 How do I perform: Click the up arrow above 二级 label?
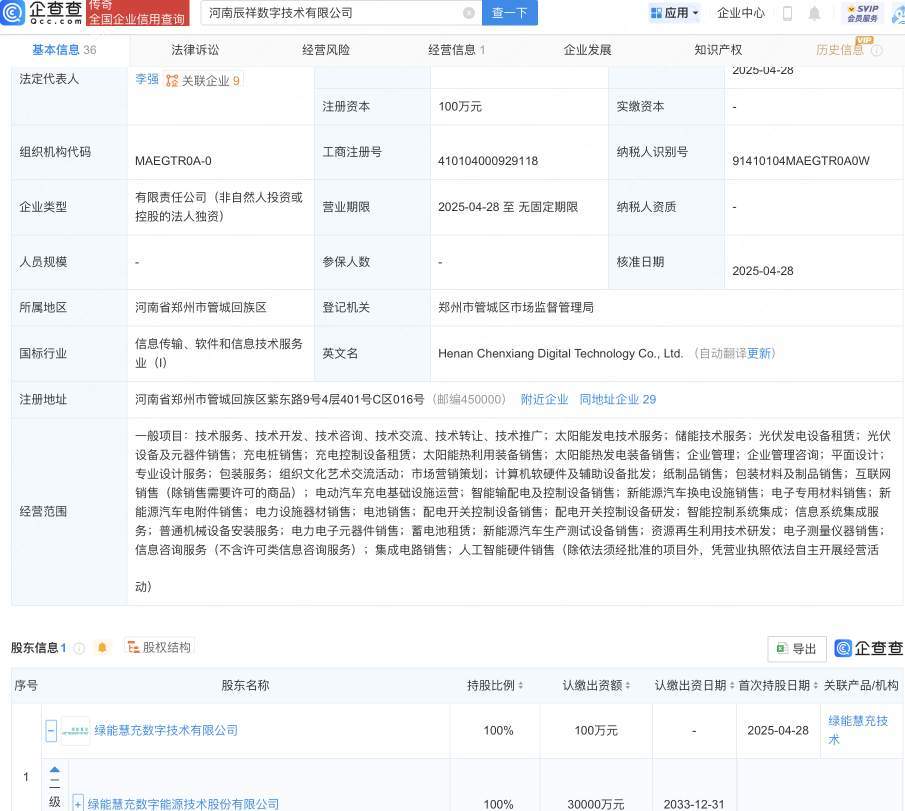[55, 770]
